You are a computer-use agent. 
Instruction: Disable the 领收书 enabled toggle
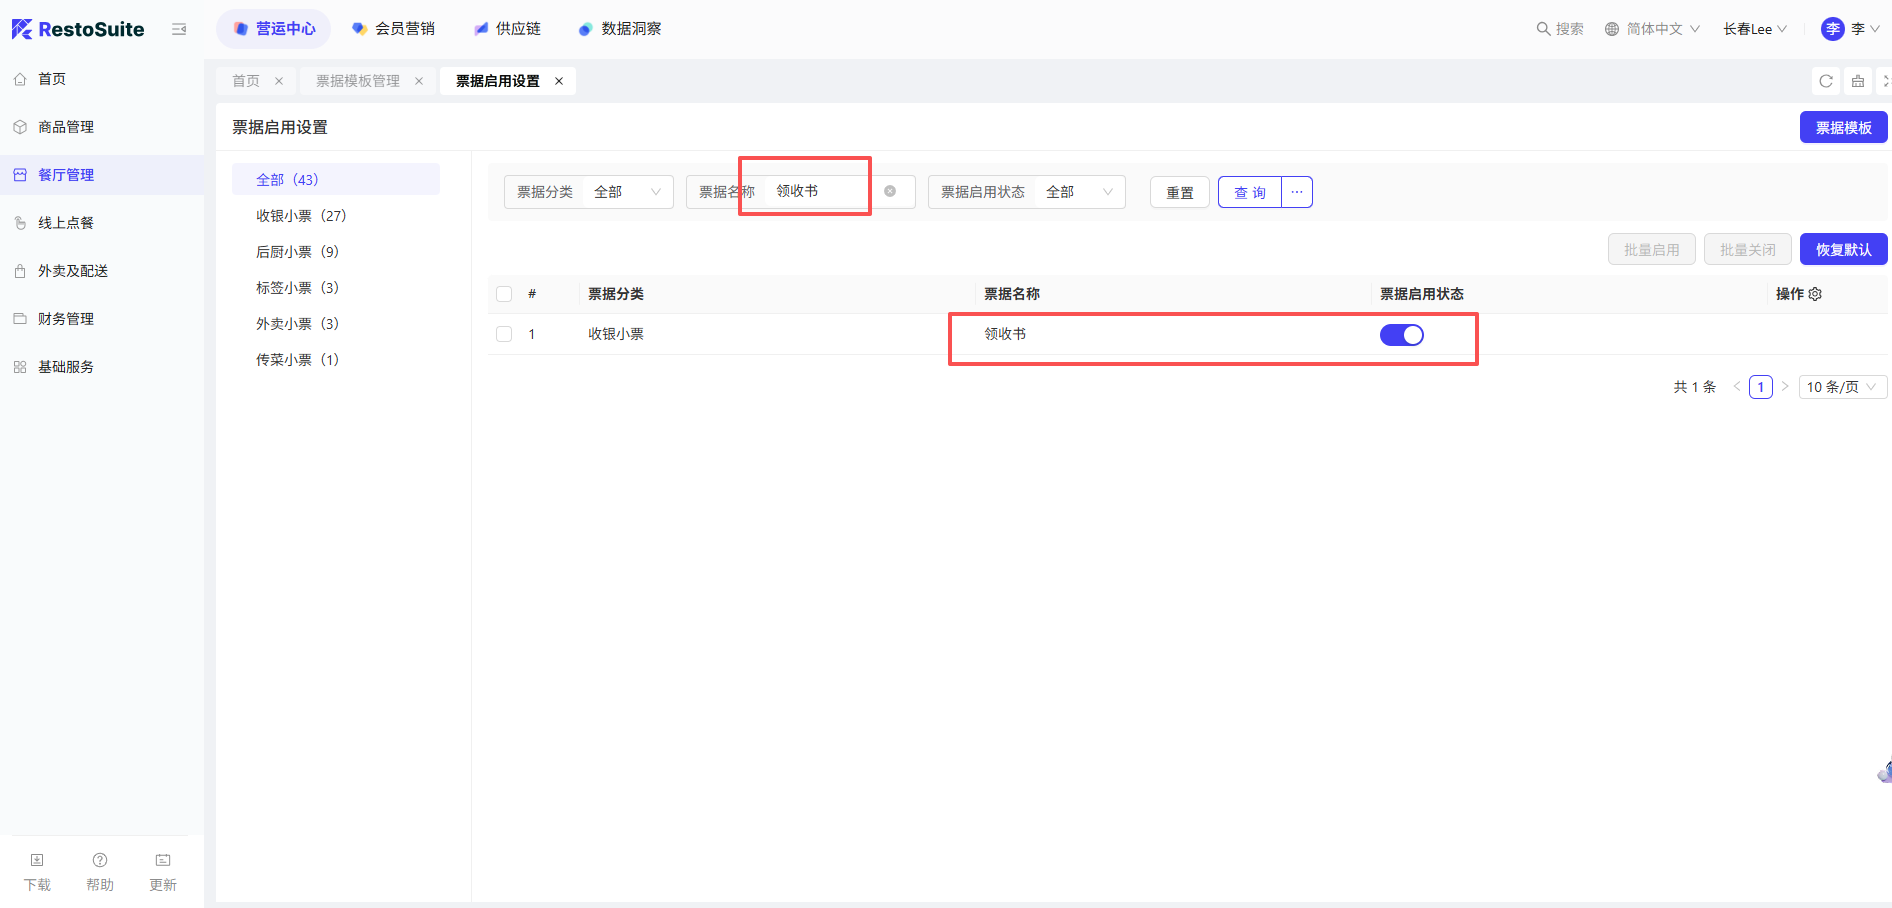1401,335
